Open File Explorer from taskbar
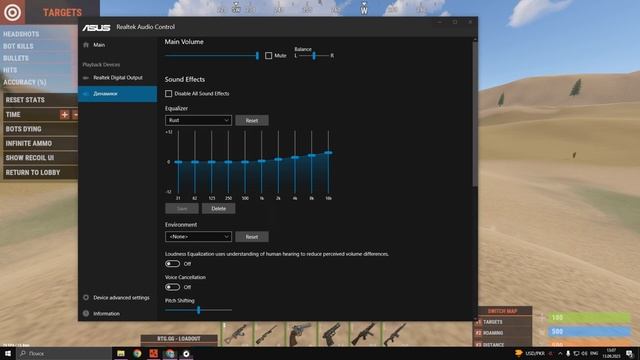The width and height of the screenshot is (640, 360). [121, 353]
